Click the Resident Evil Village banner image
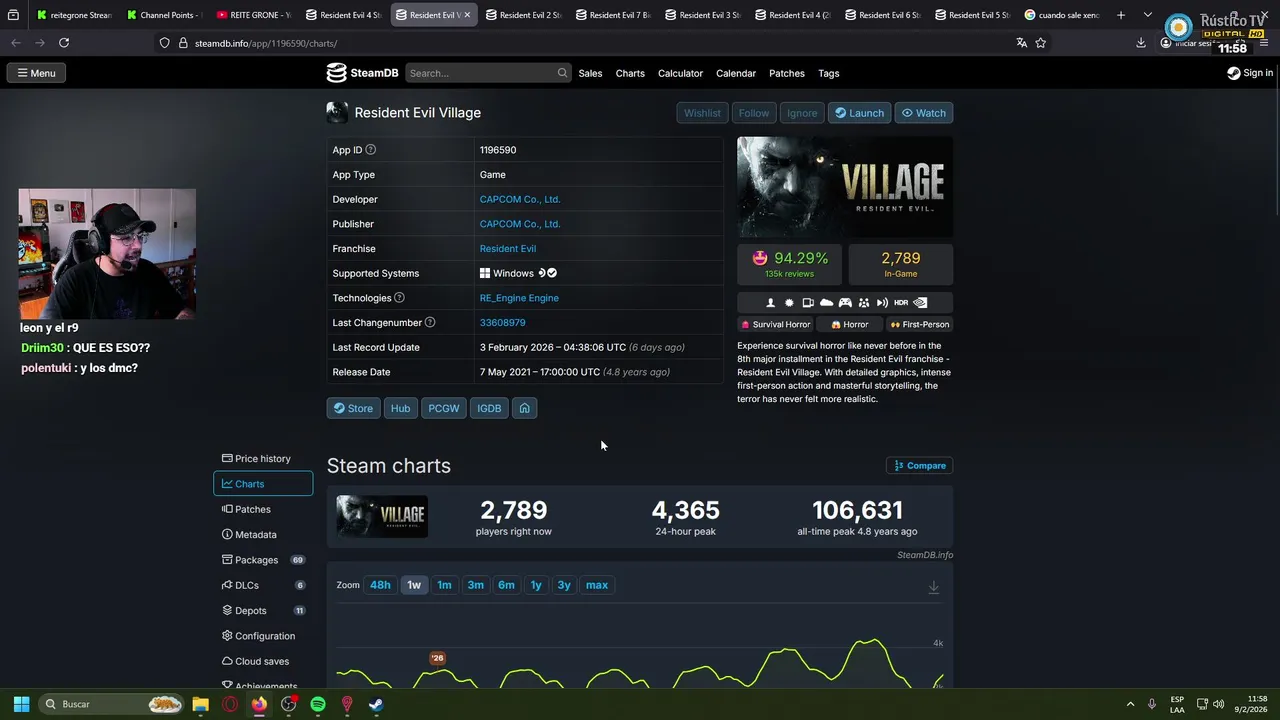This screenshot has width=1280, height=720. coord(845,187)
